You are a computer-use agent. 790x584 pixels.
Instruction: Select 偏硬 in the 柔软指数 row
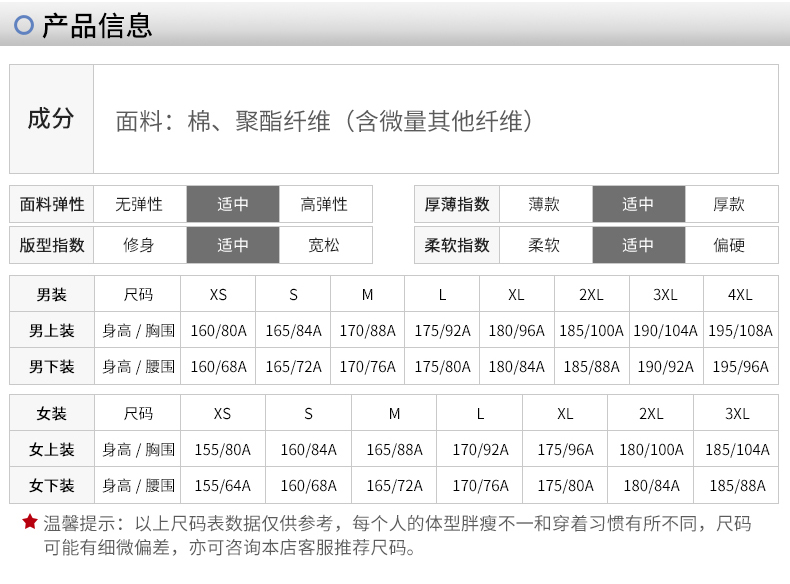731,245
